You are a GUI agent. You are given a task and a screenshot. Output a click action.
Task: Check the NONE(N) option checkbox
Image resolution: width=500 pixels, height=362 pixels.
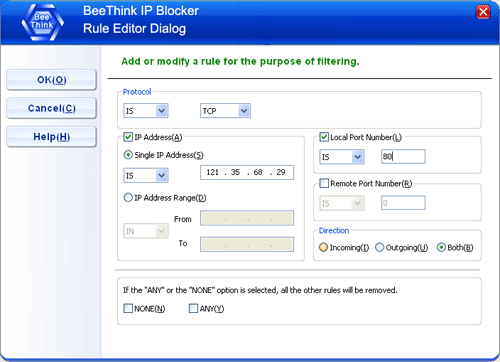[128, 308]
